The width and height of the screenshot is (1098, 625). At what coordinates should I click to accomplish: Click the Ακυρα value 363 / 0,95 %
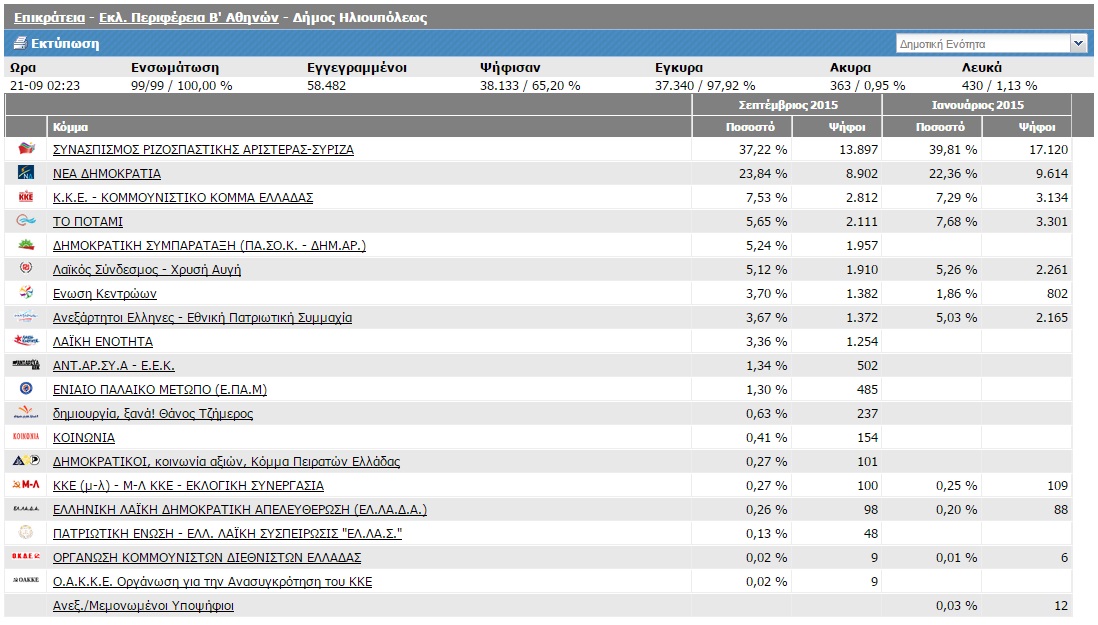[868, 85]
